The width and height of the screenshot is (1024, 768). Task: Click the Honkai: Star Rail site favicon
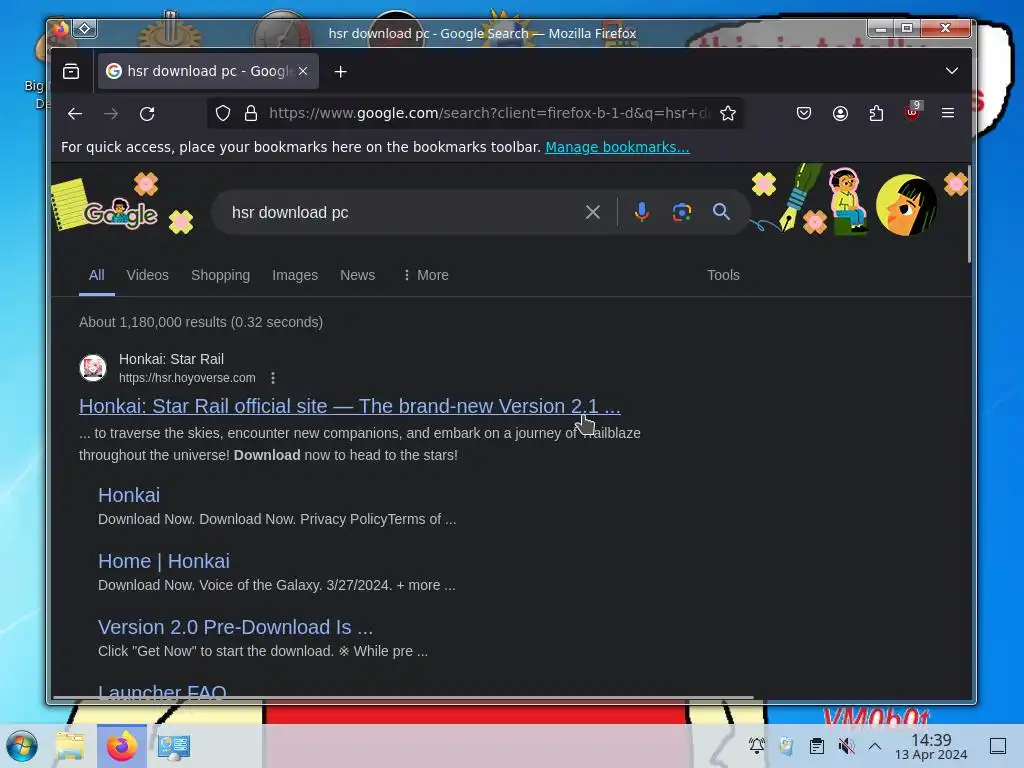point(93,368)
